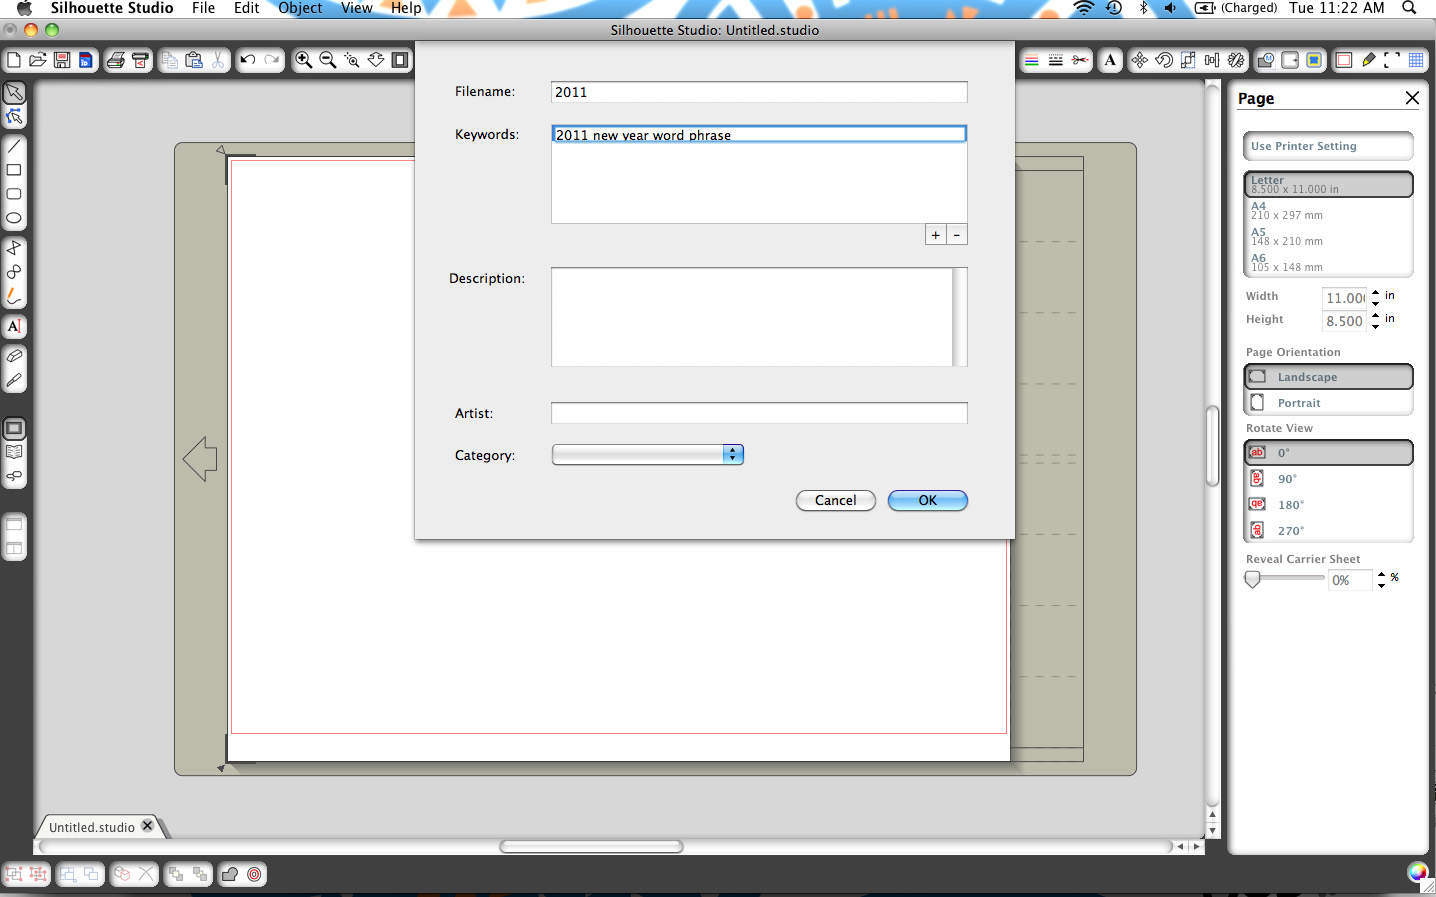Viewport: 1436px width, 897px height.
Task: Click Reveal Carrier Sheet percent stepper
Action: click(x=1381, y=579)
